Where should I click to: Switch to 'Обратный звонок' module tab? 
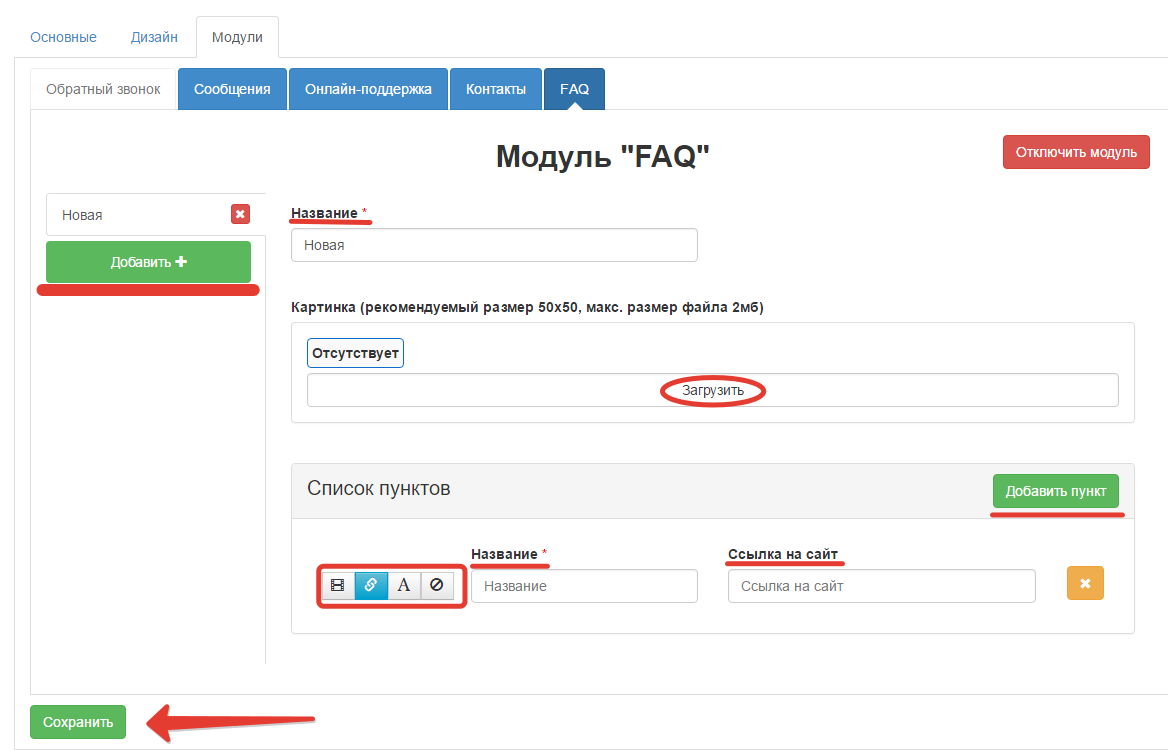coord(103,89)
